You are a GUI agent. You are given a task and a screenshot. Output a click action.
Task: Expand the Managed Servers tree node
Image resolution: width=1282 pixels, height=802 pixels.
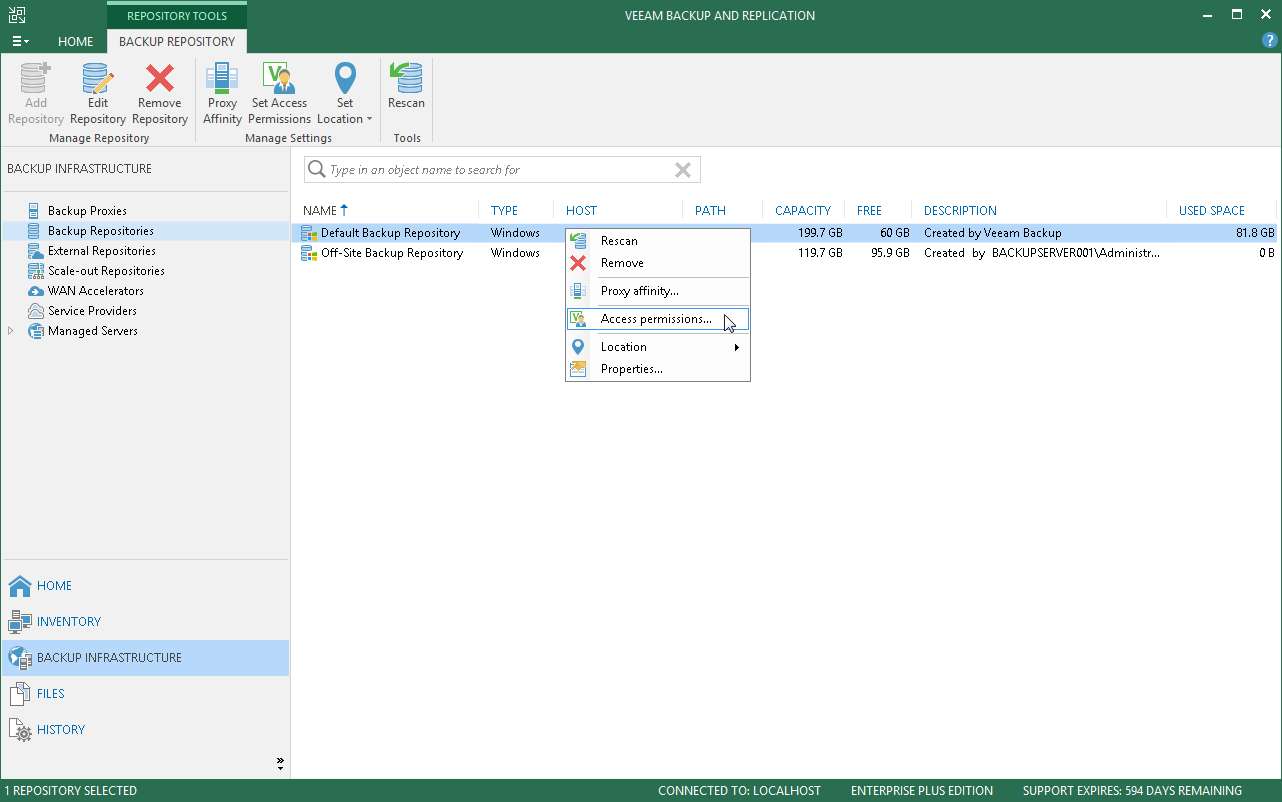[x=11, y=331]
